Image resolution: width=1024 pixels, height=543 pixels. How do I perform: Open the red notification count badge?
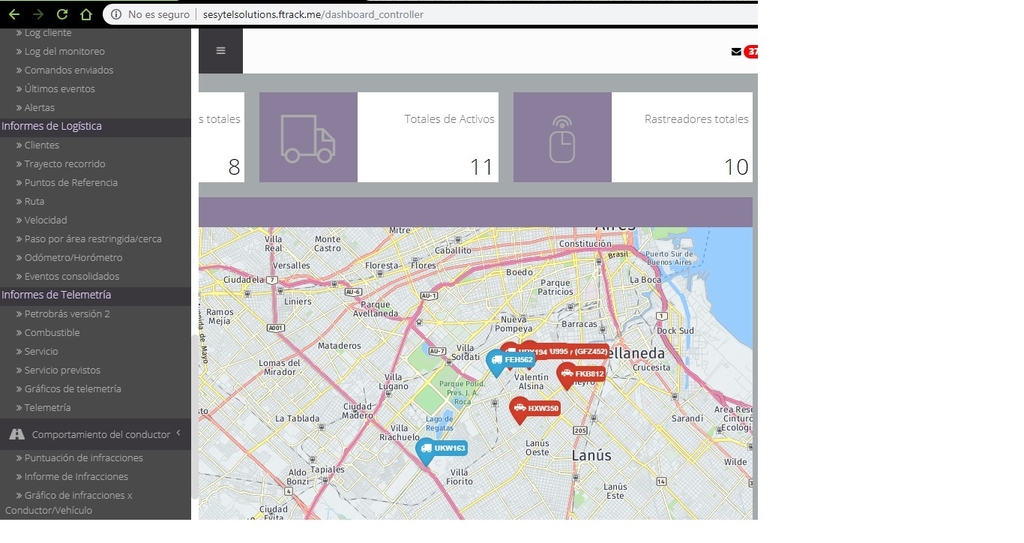click(x=752, y=52)
